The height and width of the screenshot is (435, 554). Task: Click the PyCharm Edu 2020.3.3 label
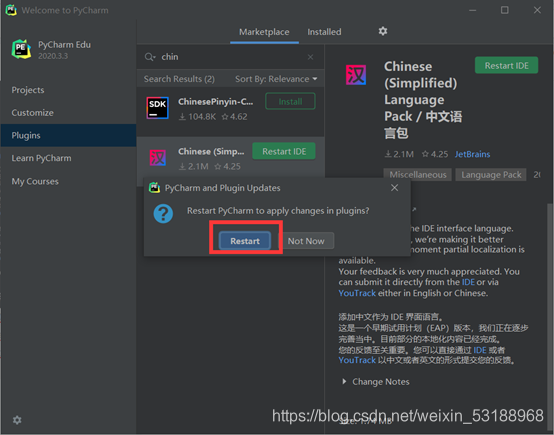coord(64,50)
